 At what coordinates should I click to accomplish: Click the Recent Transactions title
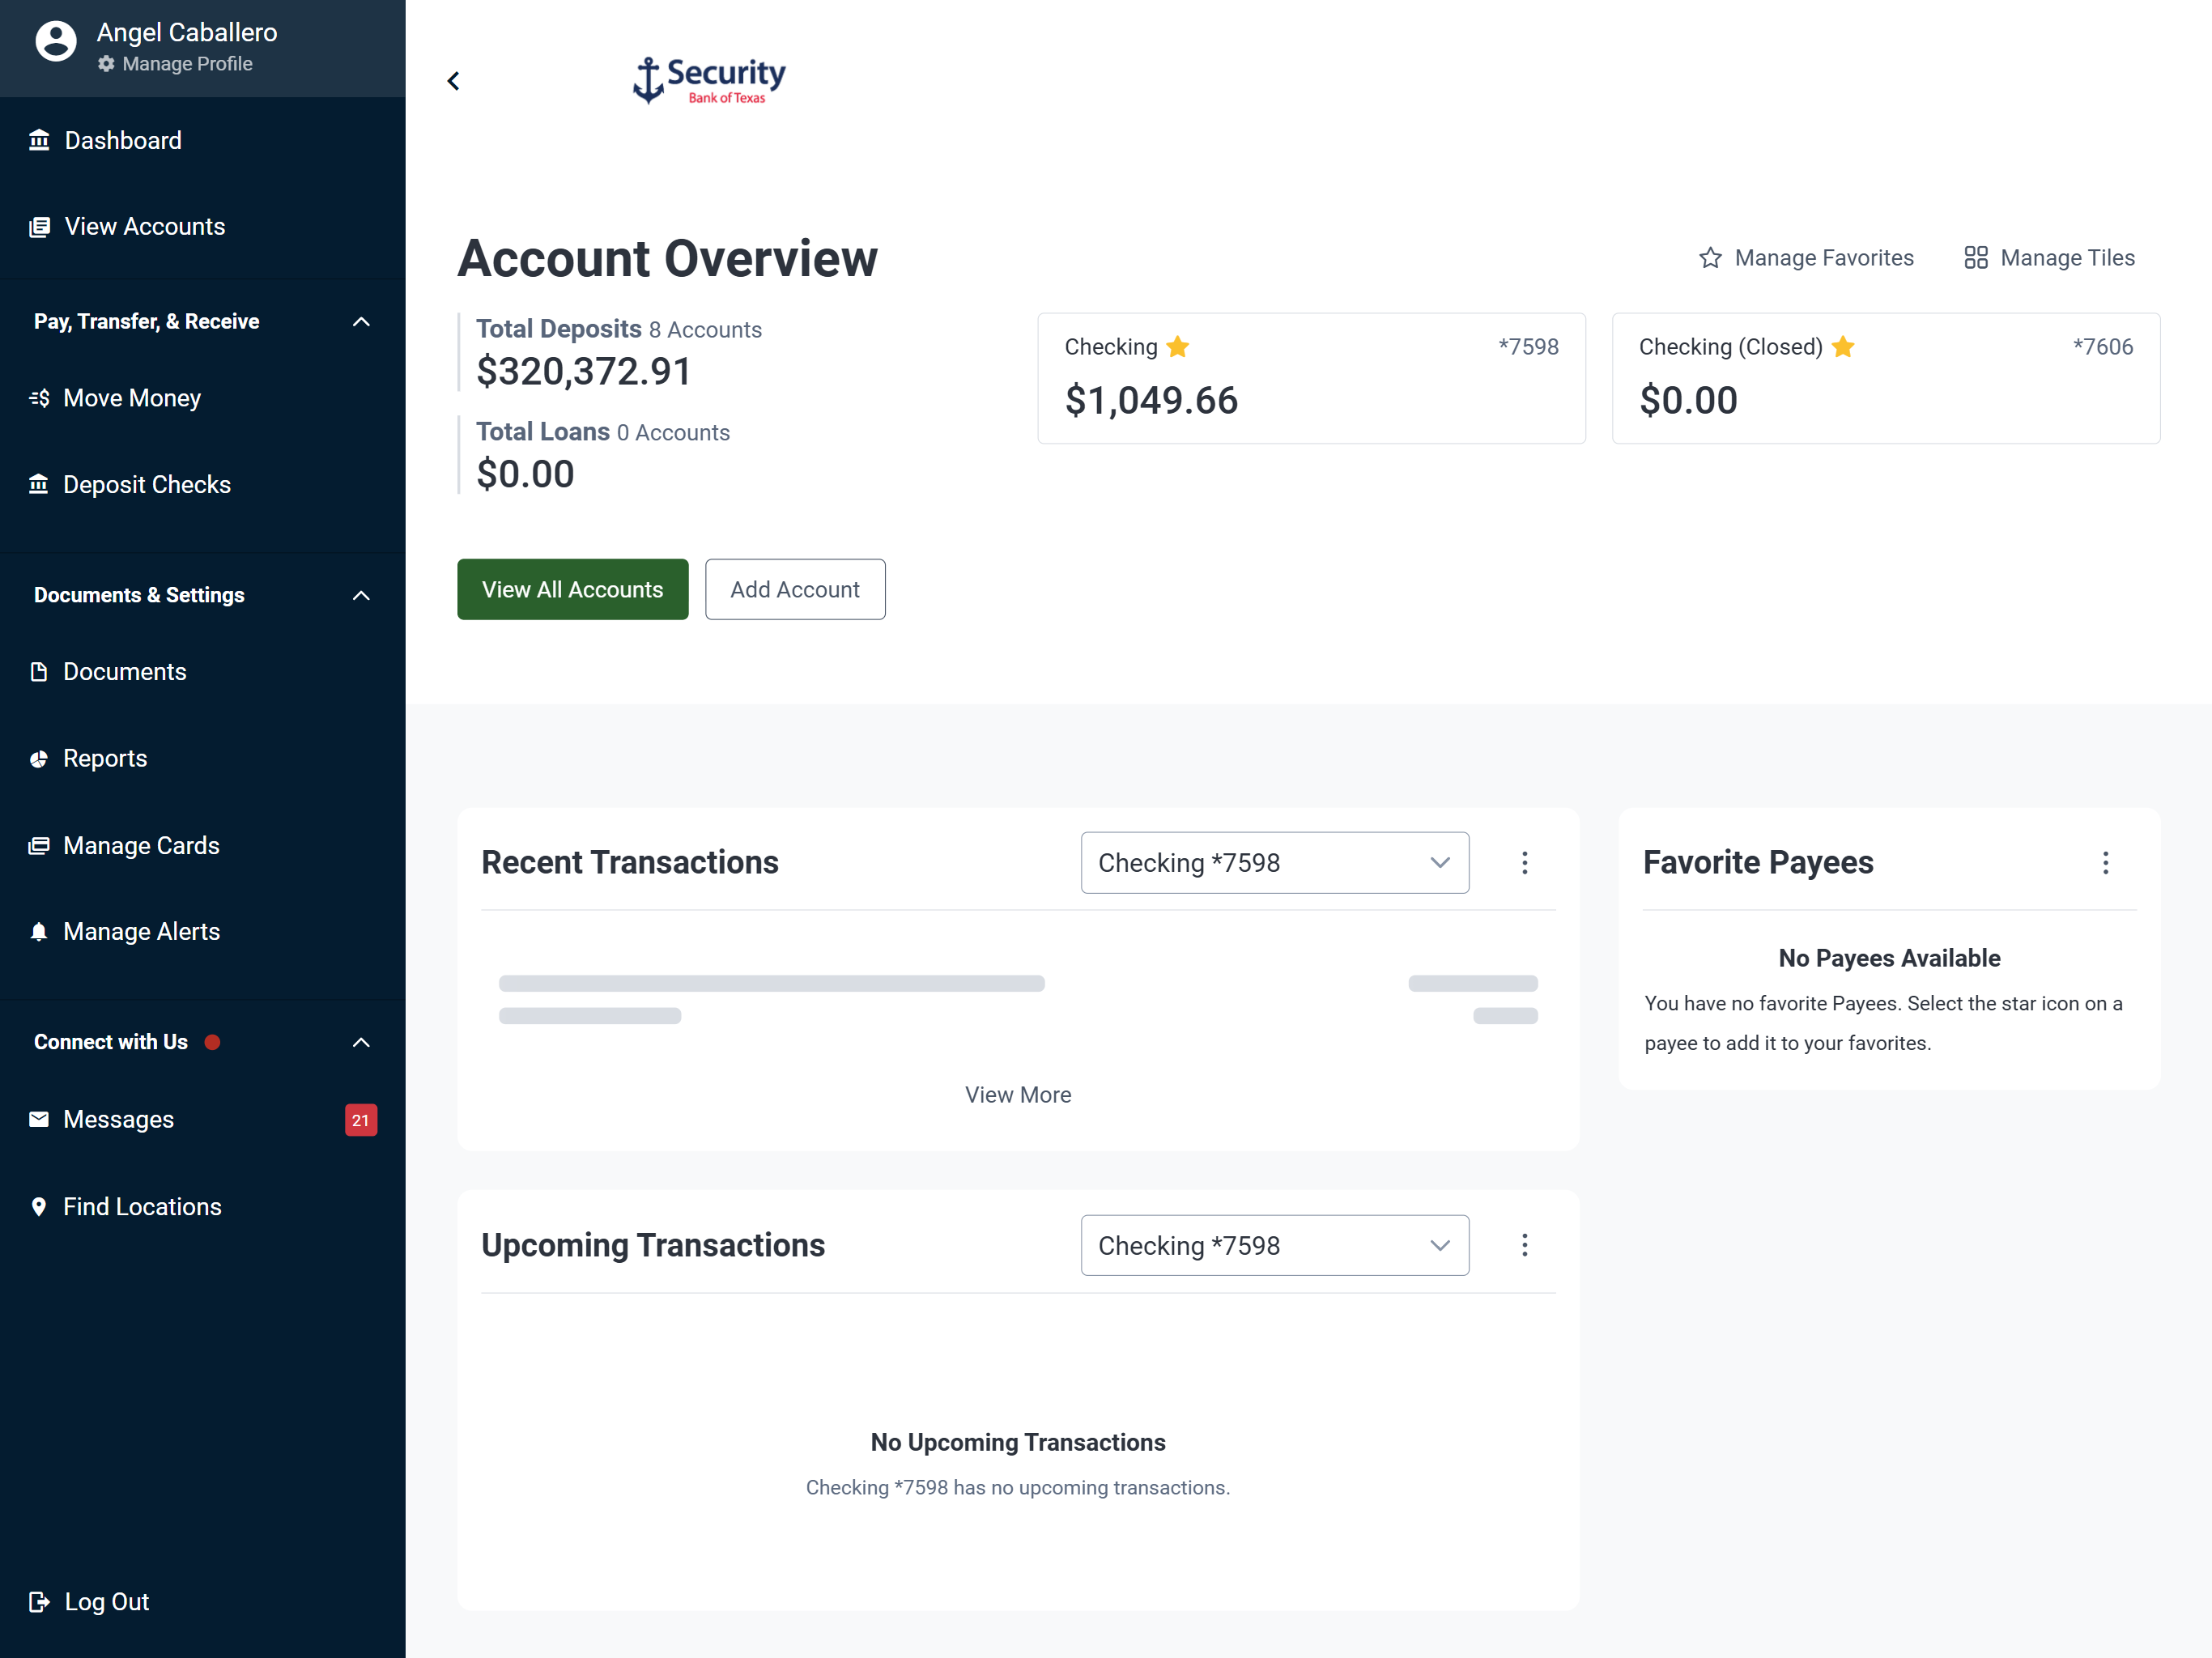coord(630,863)
